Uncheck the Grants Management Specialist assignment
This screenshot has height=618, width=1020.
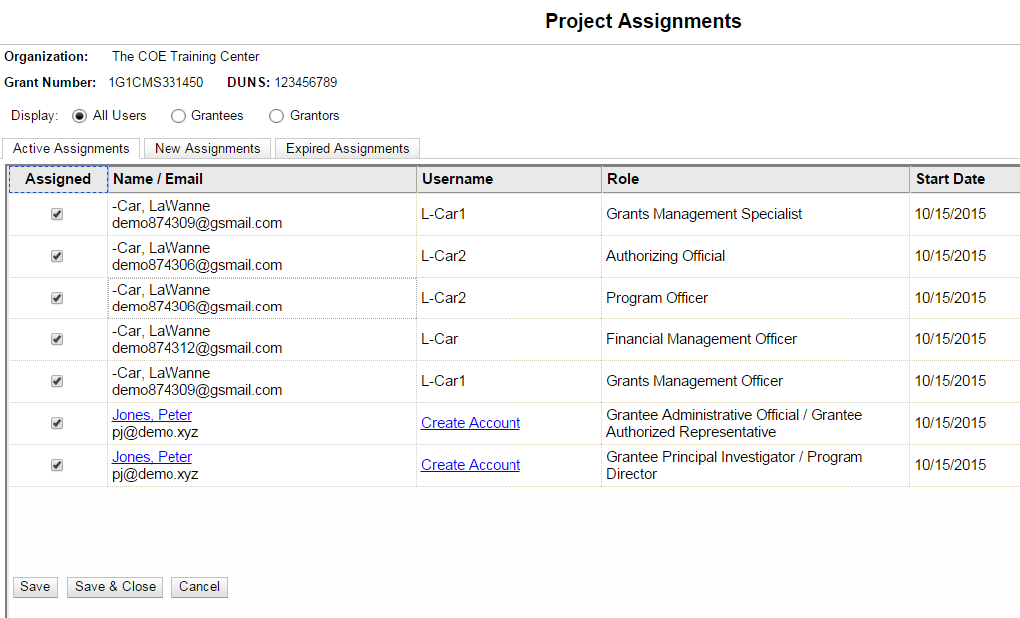(57, 214)
